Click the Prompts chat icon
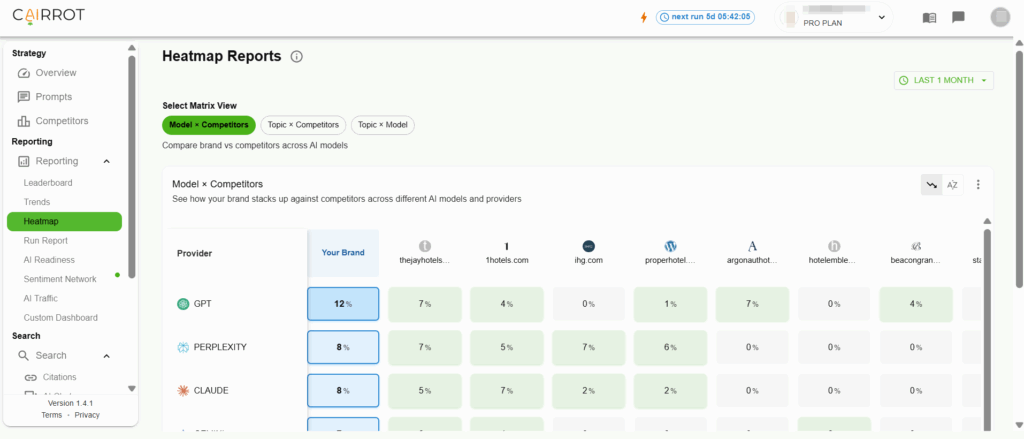The image size is (1024, 439). pos(24,97)
